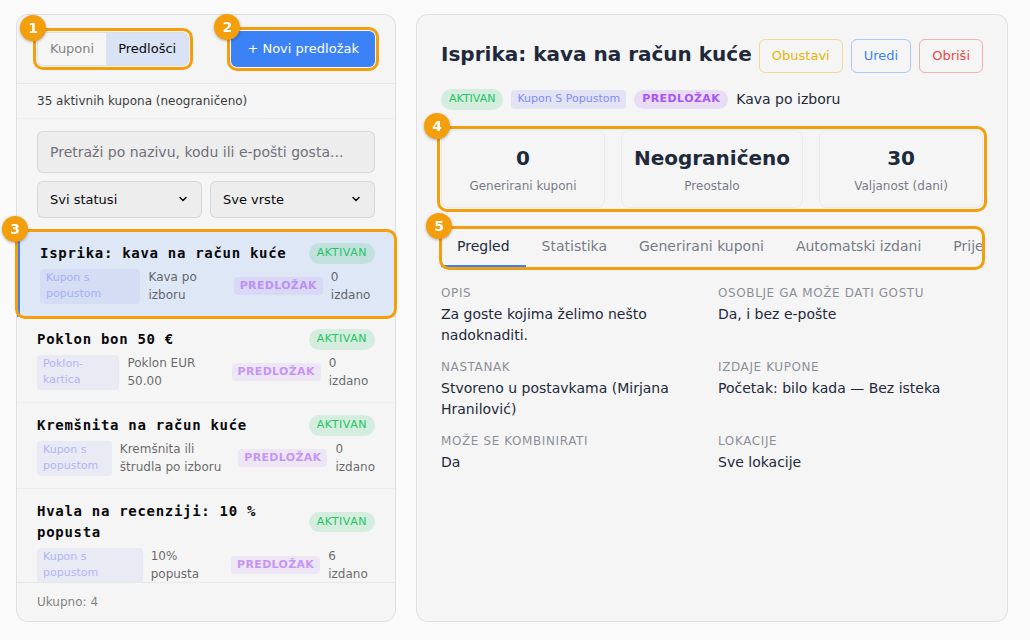Click the 10% popusta text
1030x640 pixels.
pyautogui.click(x=175, y=564)
